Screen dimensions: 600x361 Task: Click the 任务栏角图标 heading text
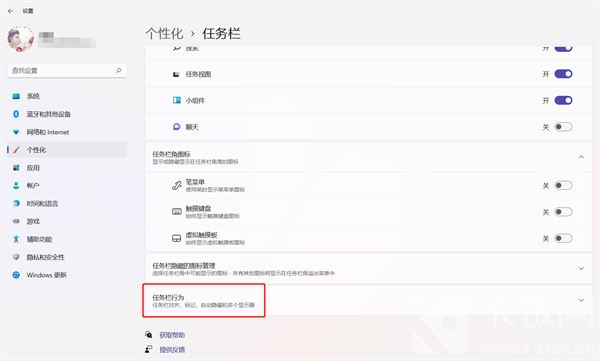pos(171,154)
